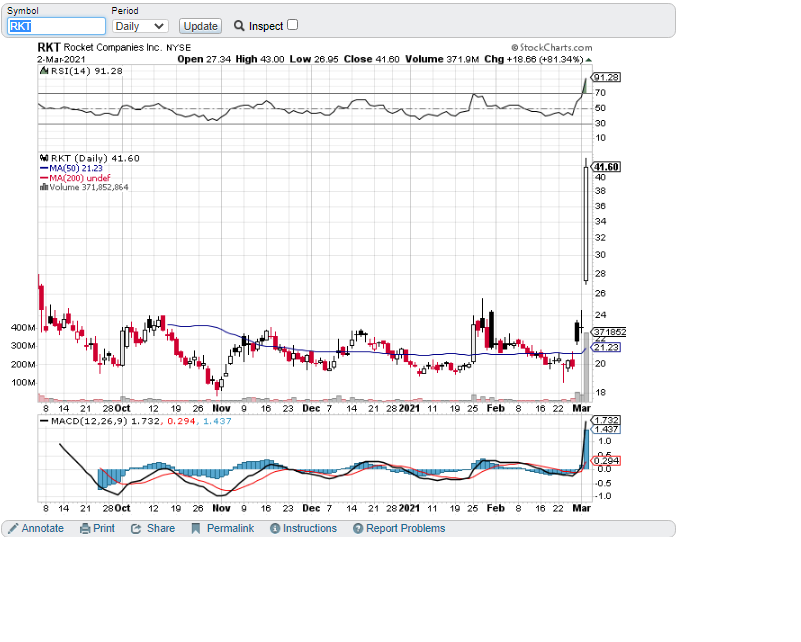
Task: Click the Share arrow icon
Action: [x=136, y=529]
